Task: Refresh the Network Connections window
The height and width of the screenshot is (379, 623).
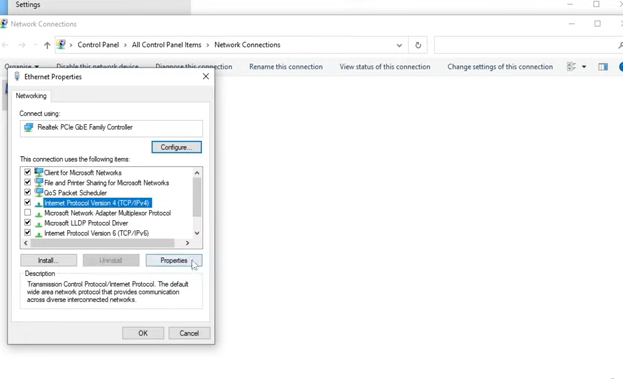Action: pyautogui.click(x=418, y=45)
